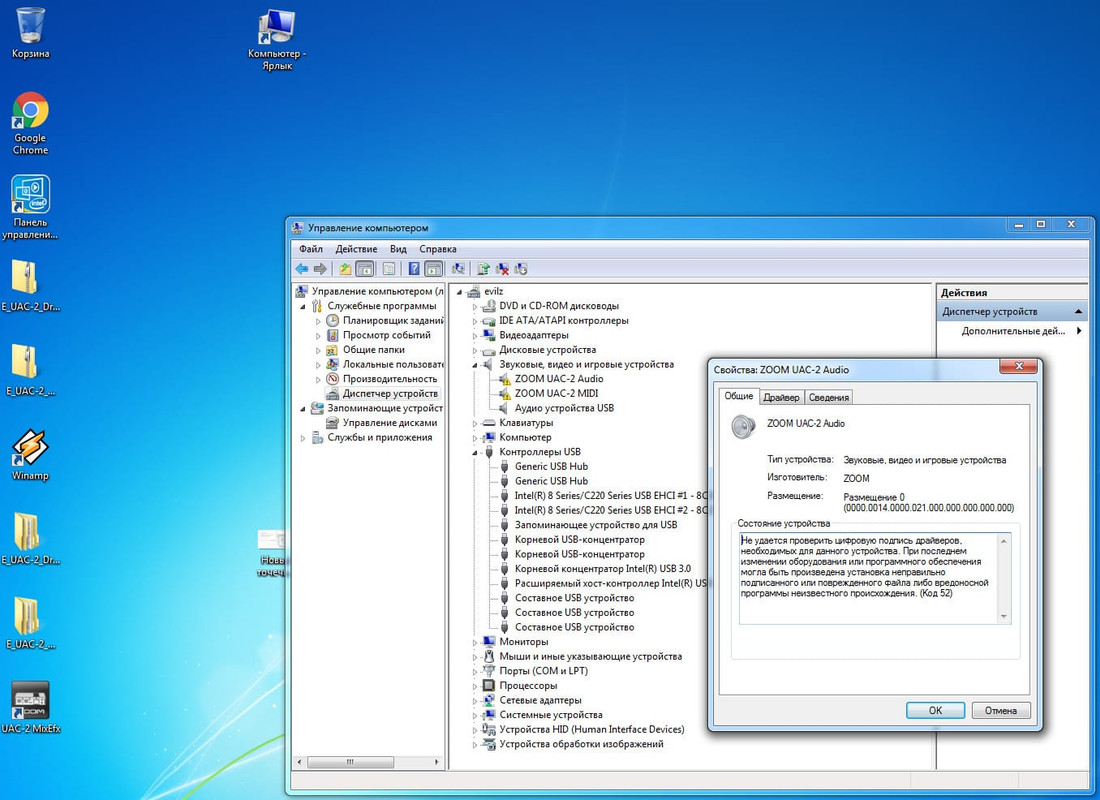Click Отмена in the properties dialog
The height and width of the screenshot is (800, 1100).
point(1000,710)
